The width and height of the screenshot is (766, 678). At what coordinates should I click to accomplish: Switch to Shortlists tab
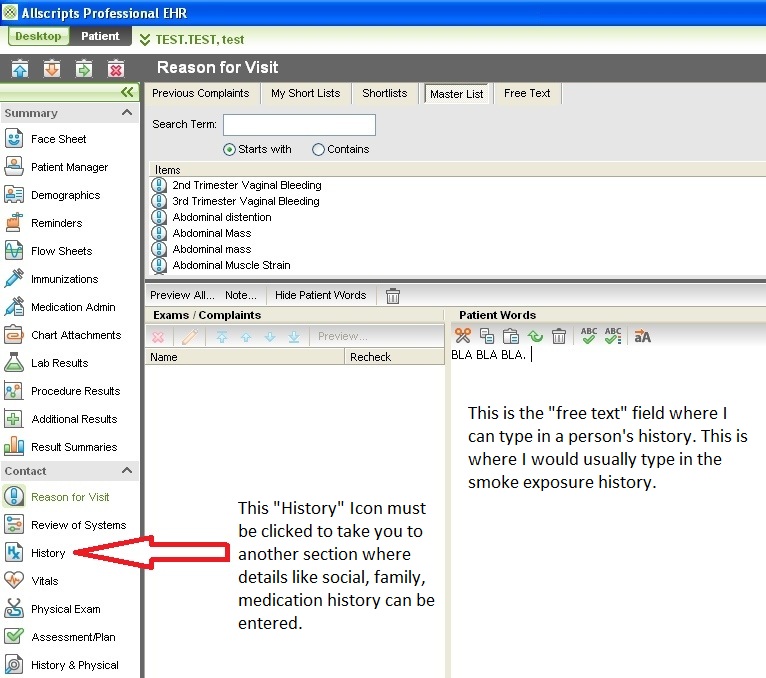(384, 93)
